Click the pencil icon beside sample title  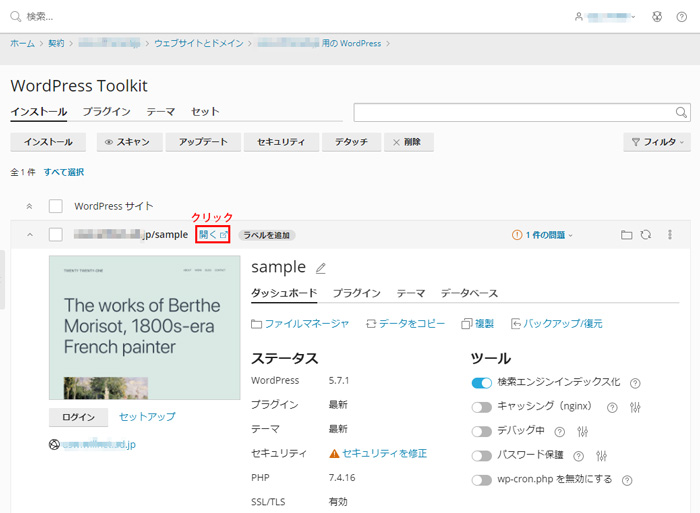321,268
